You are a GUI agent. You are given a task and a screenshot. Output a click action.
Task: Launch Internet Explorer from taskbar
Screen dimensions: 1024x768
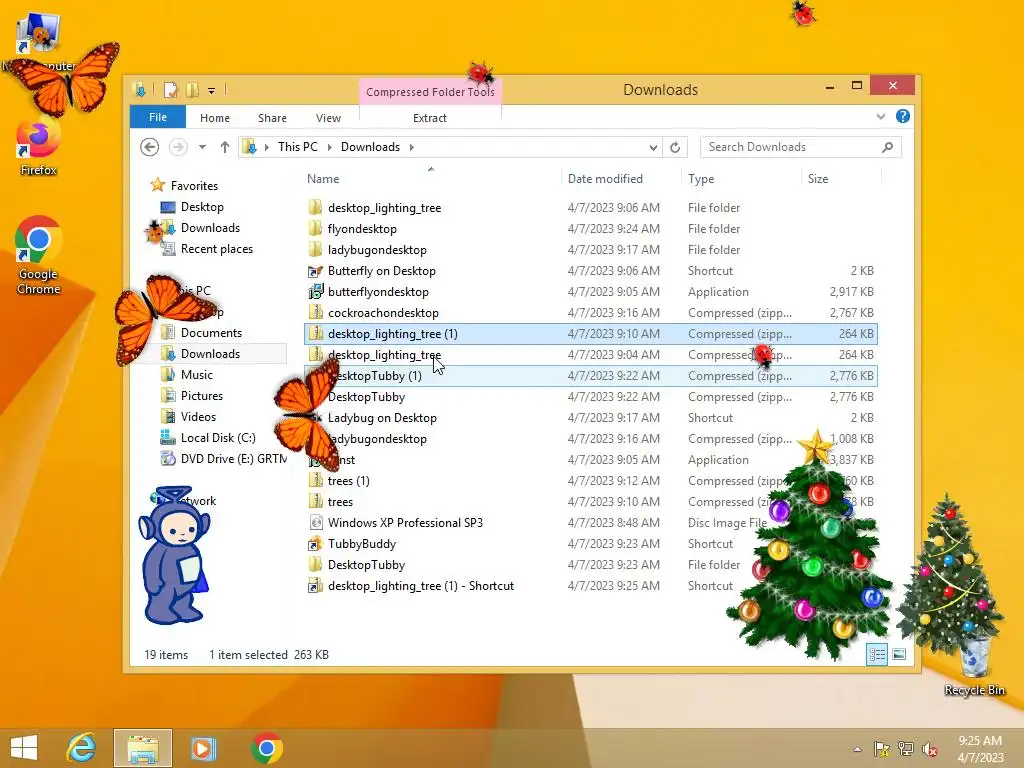coord(82,748)
